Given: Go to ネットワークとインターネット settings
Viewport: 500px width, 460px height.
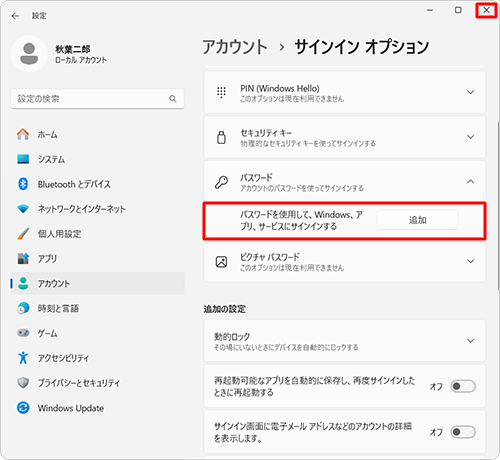Looking at the screenshot, I should pyautogui.click(x=97, y=209).
